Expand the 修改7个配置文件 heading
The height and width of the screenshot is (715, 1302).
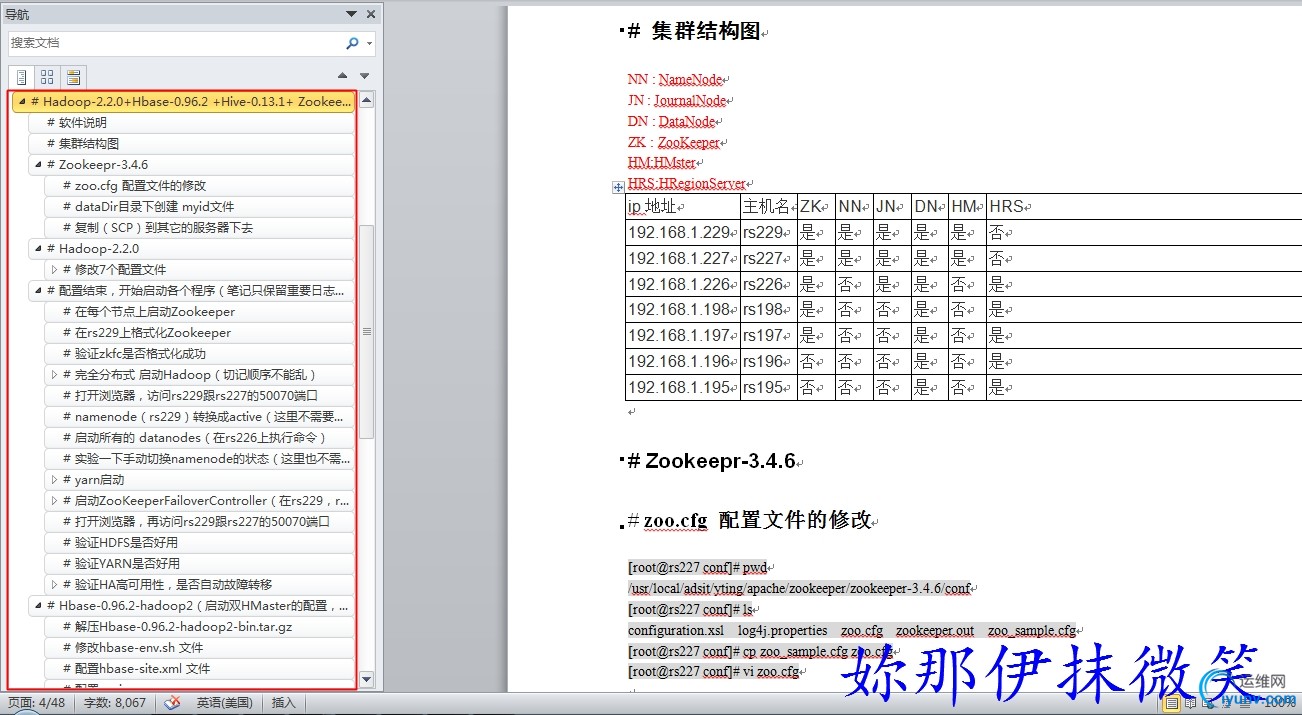click(x=53, y=269)
